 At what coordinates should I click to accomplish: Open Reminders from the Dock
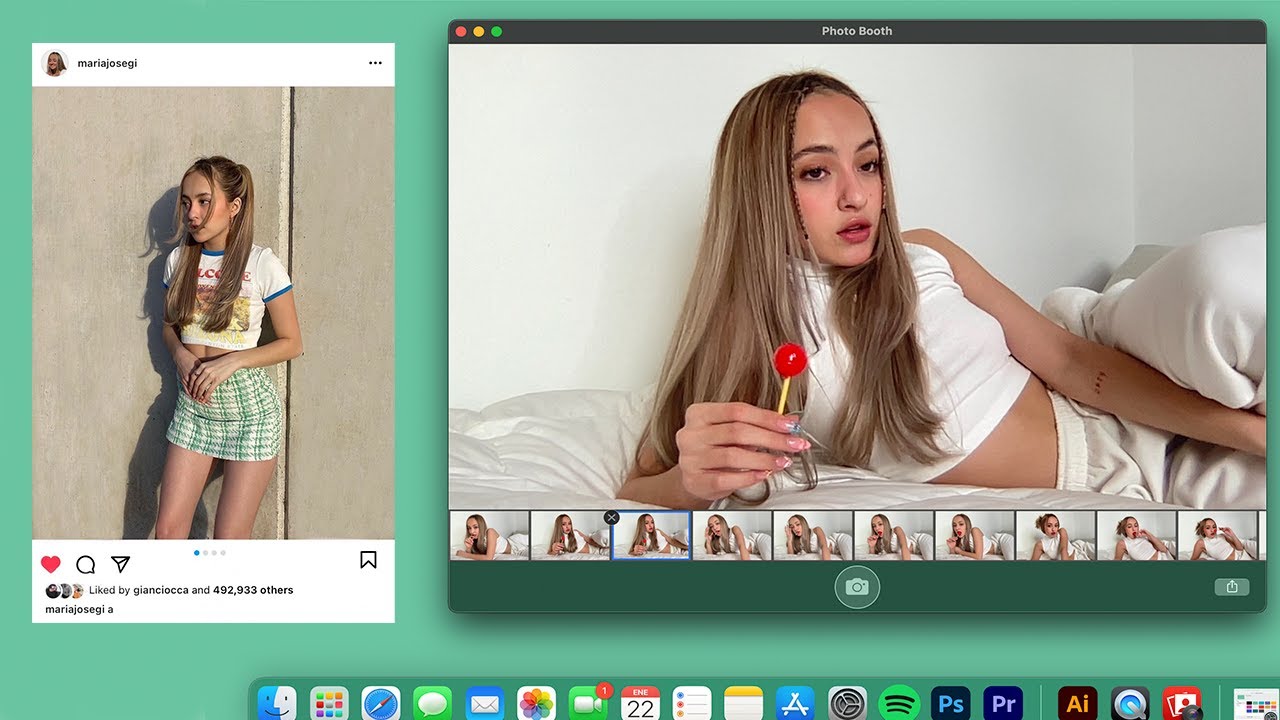coord(692,703)
